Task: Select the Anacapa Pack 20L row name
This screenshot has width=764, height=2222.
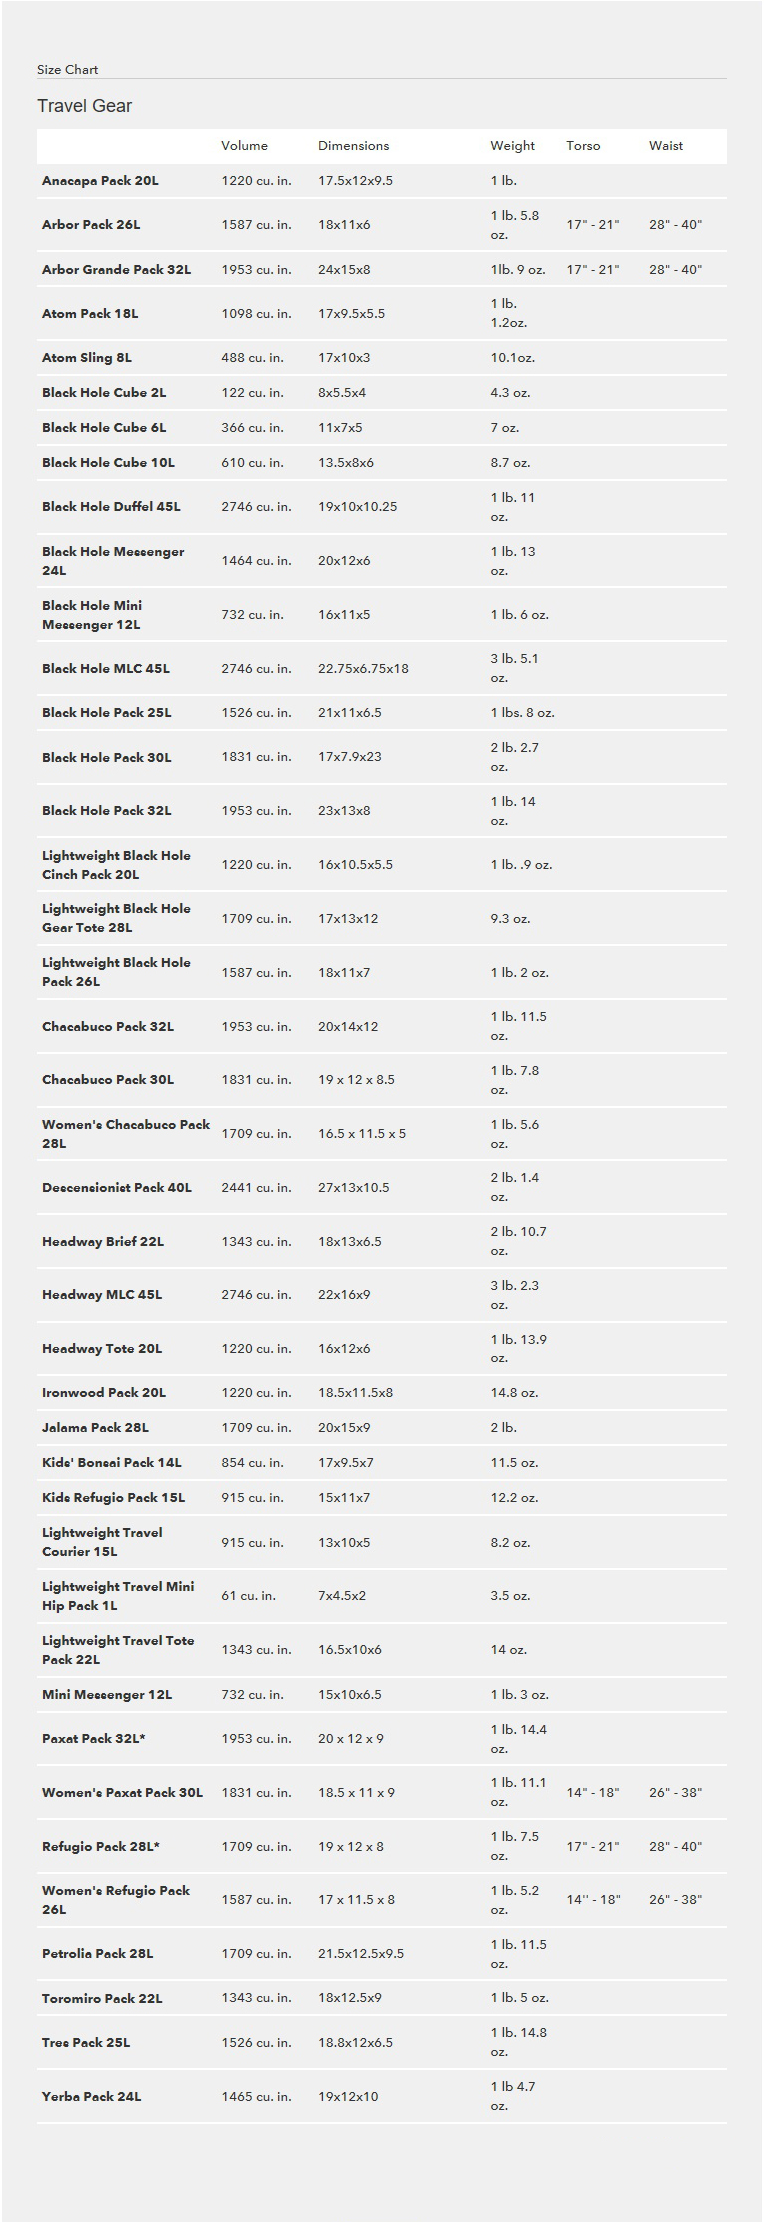Action: 100,181
